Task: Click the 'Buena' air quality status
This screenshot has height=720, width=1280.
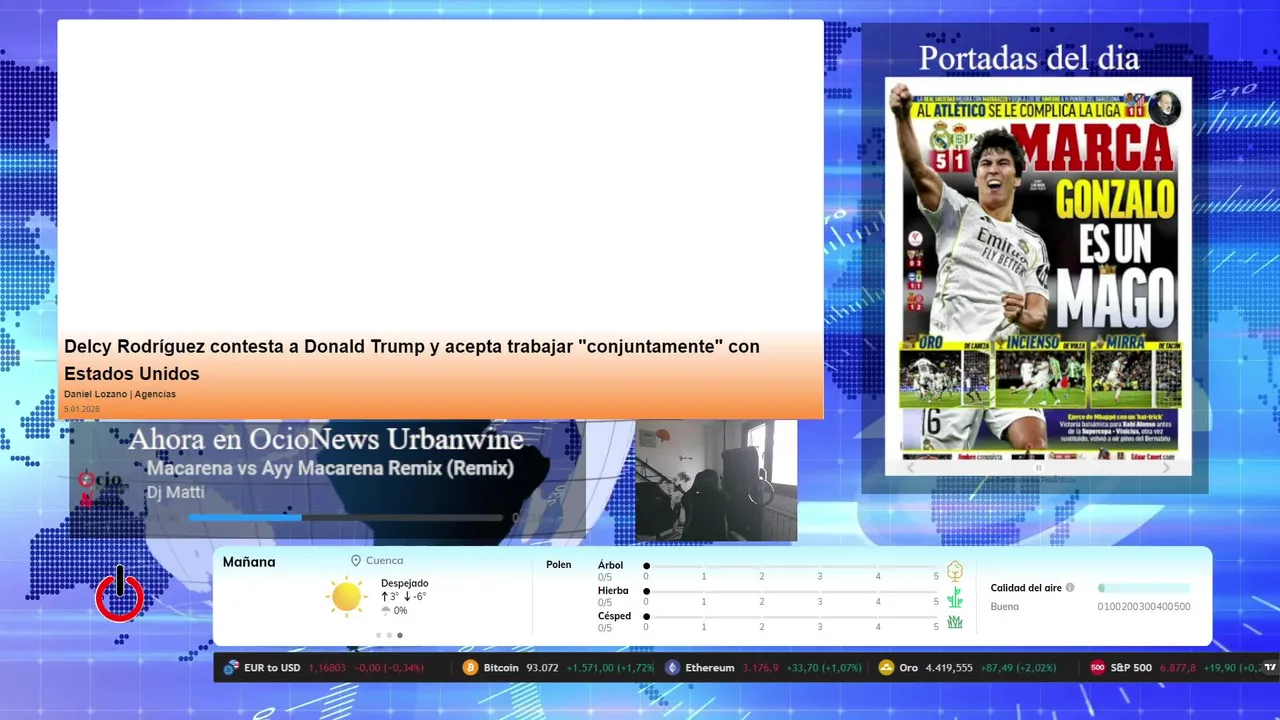Action: pos(1005,607)
